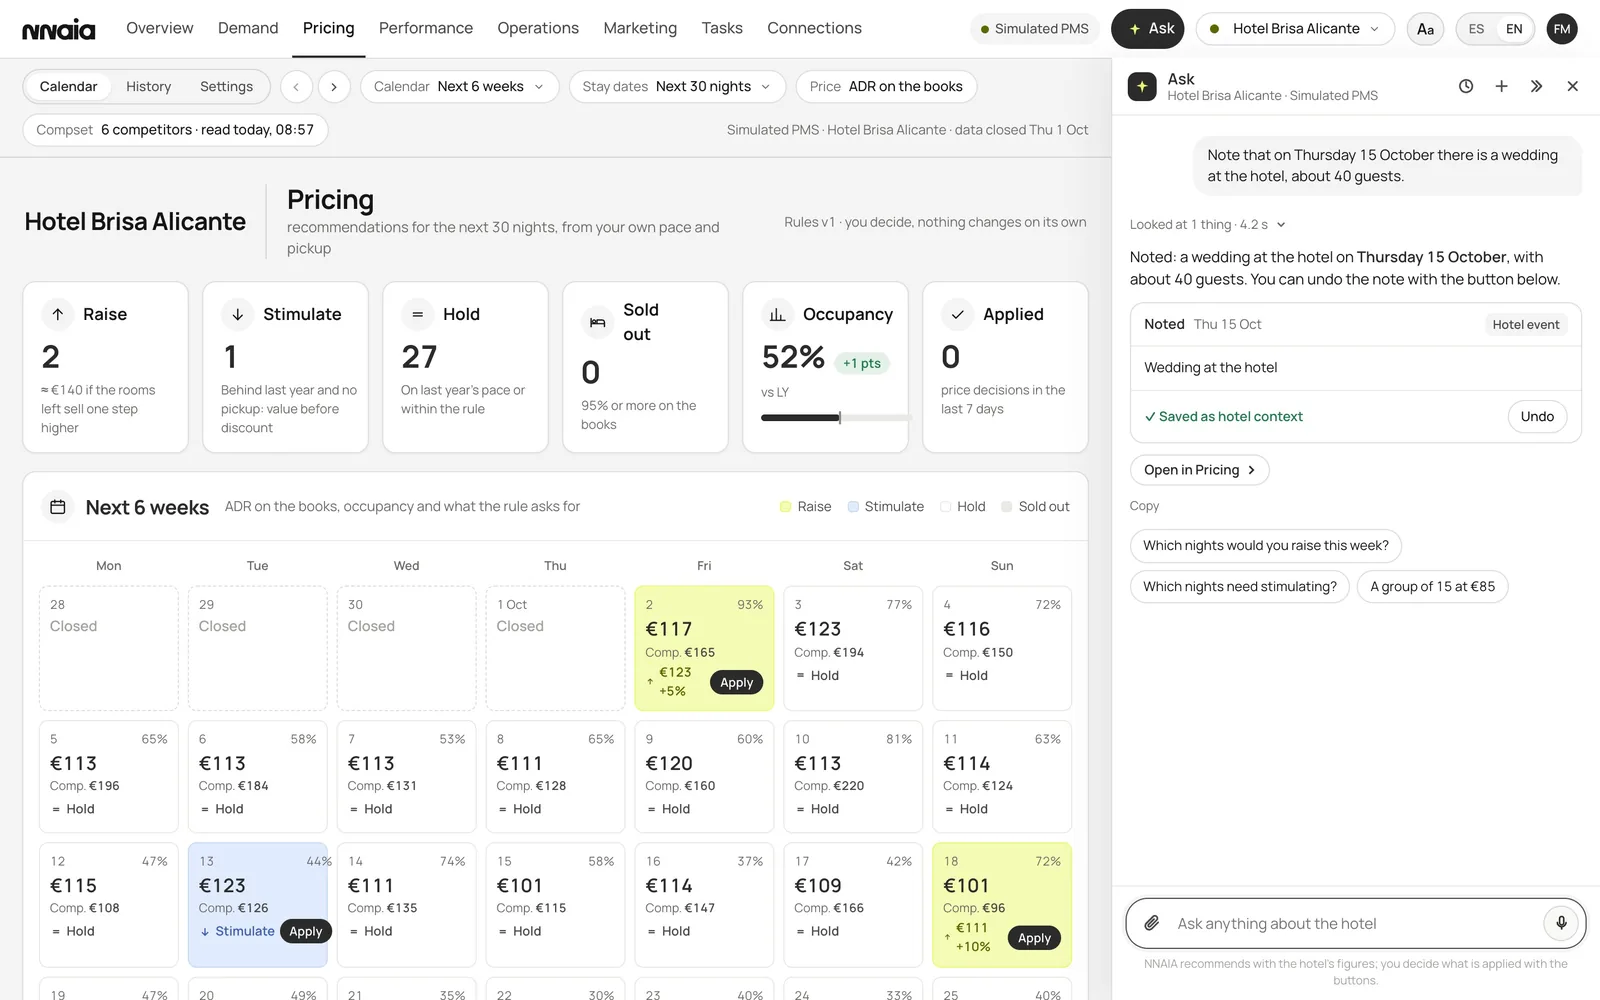
Task: Apply the raise for Friday 2
Action: click(737, 683)
